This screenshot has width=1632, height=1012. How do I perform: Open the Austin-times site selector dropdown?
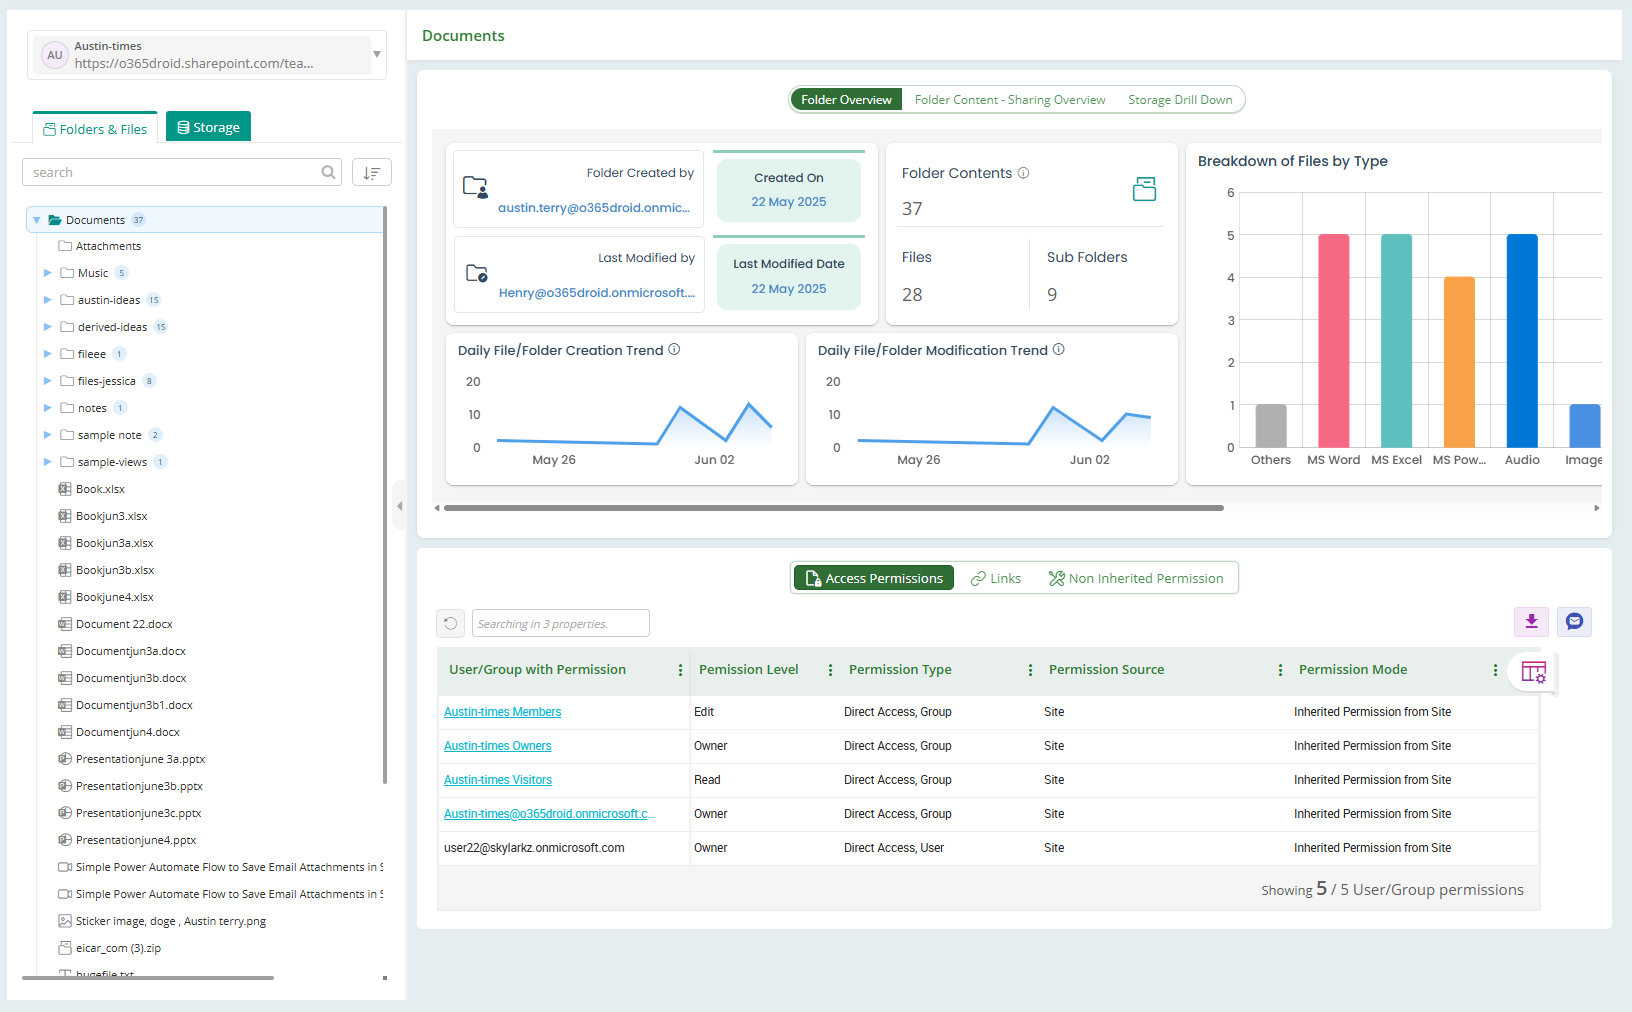pos(377,55)
